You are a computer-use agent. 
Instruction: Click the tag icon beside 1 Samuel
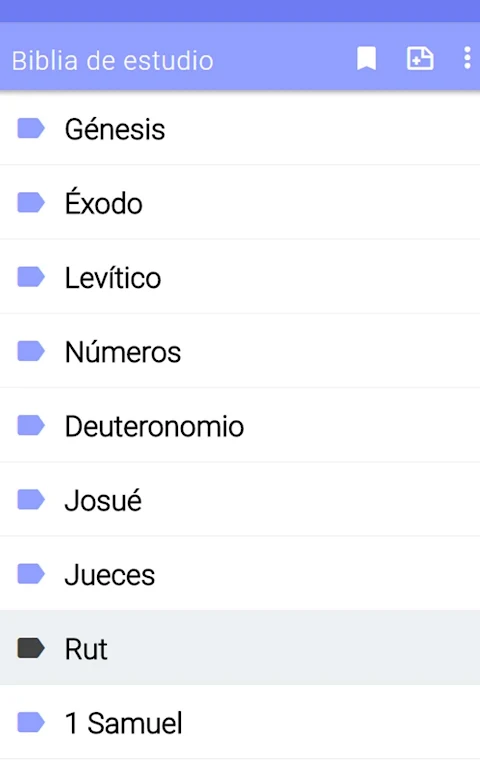(31, 722)
